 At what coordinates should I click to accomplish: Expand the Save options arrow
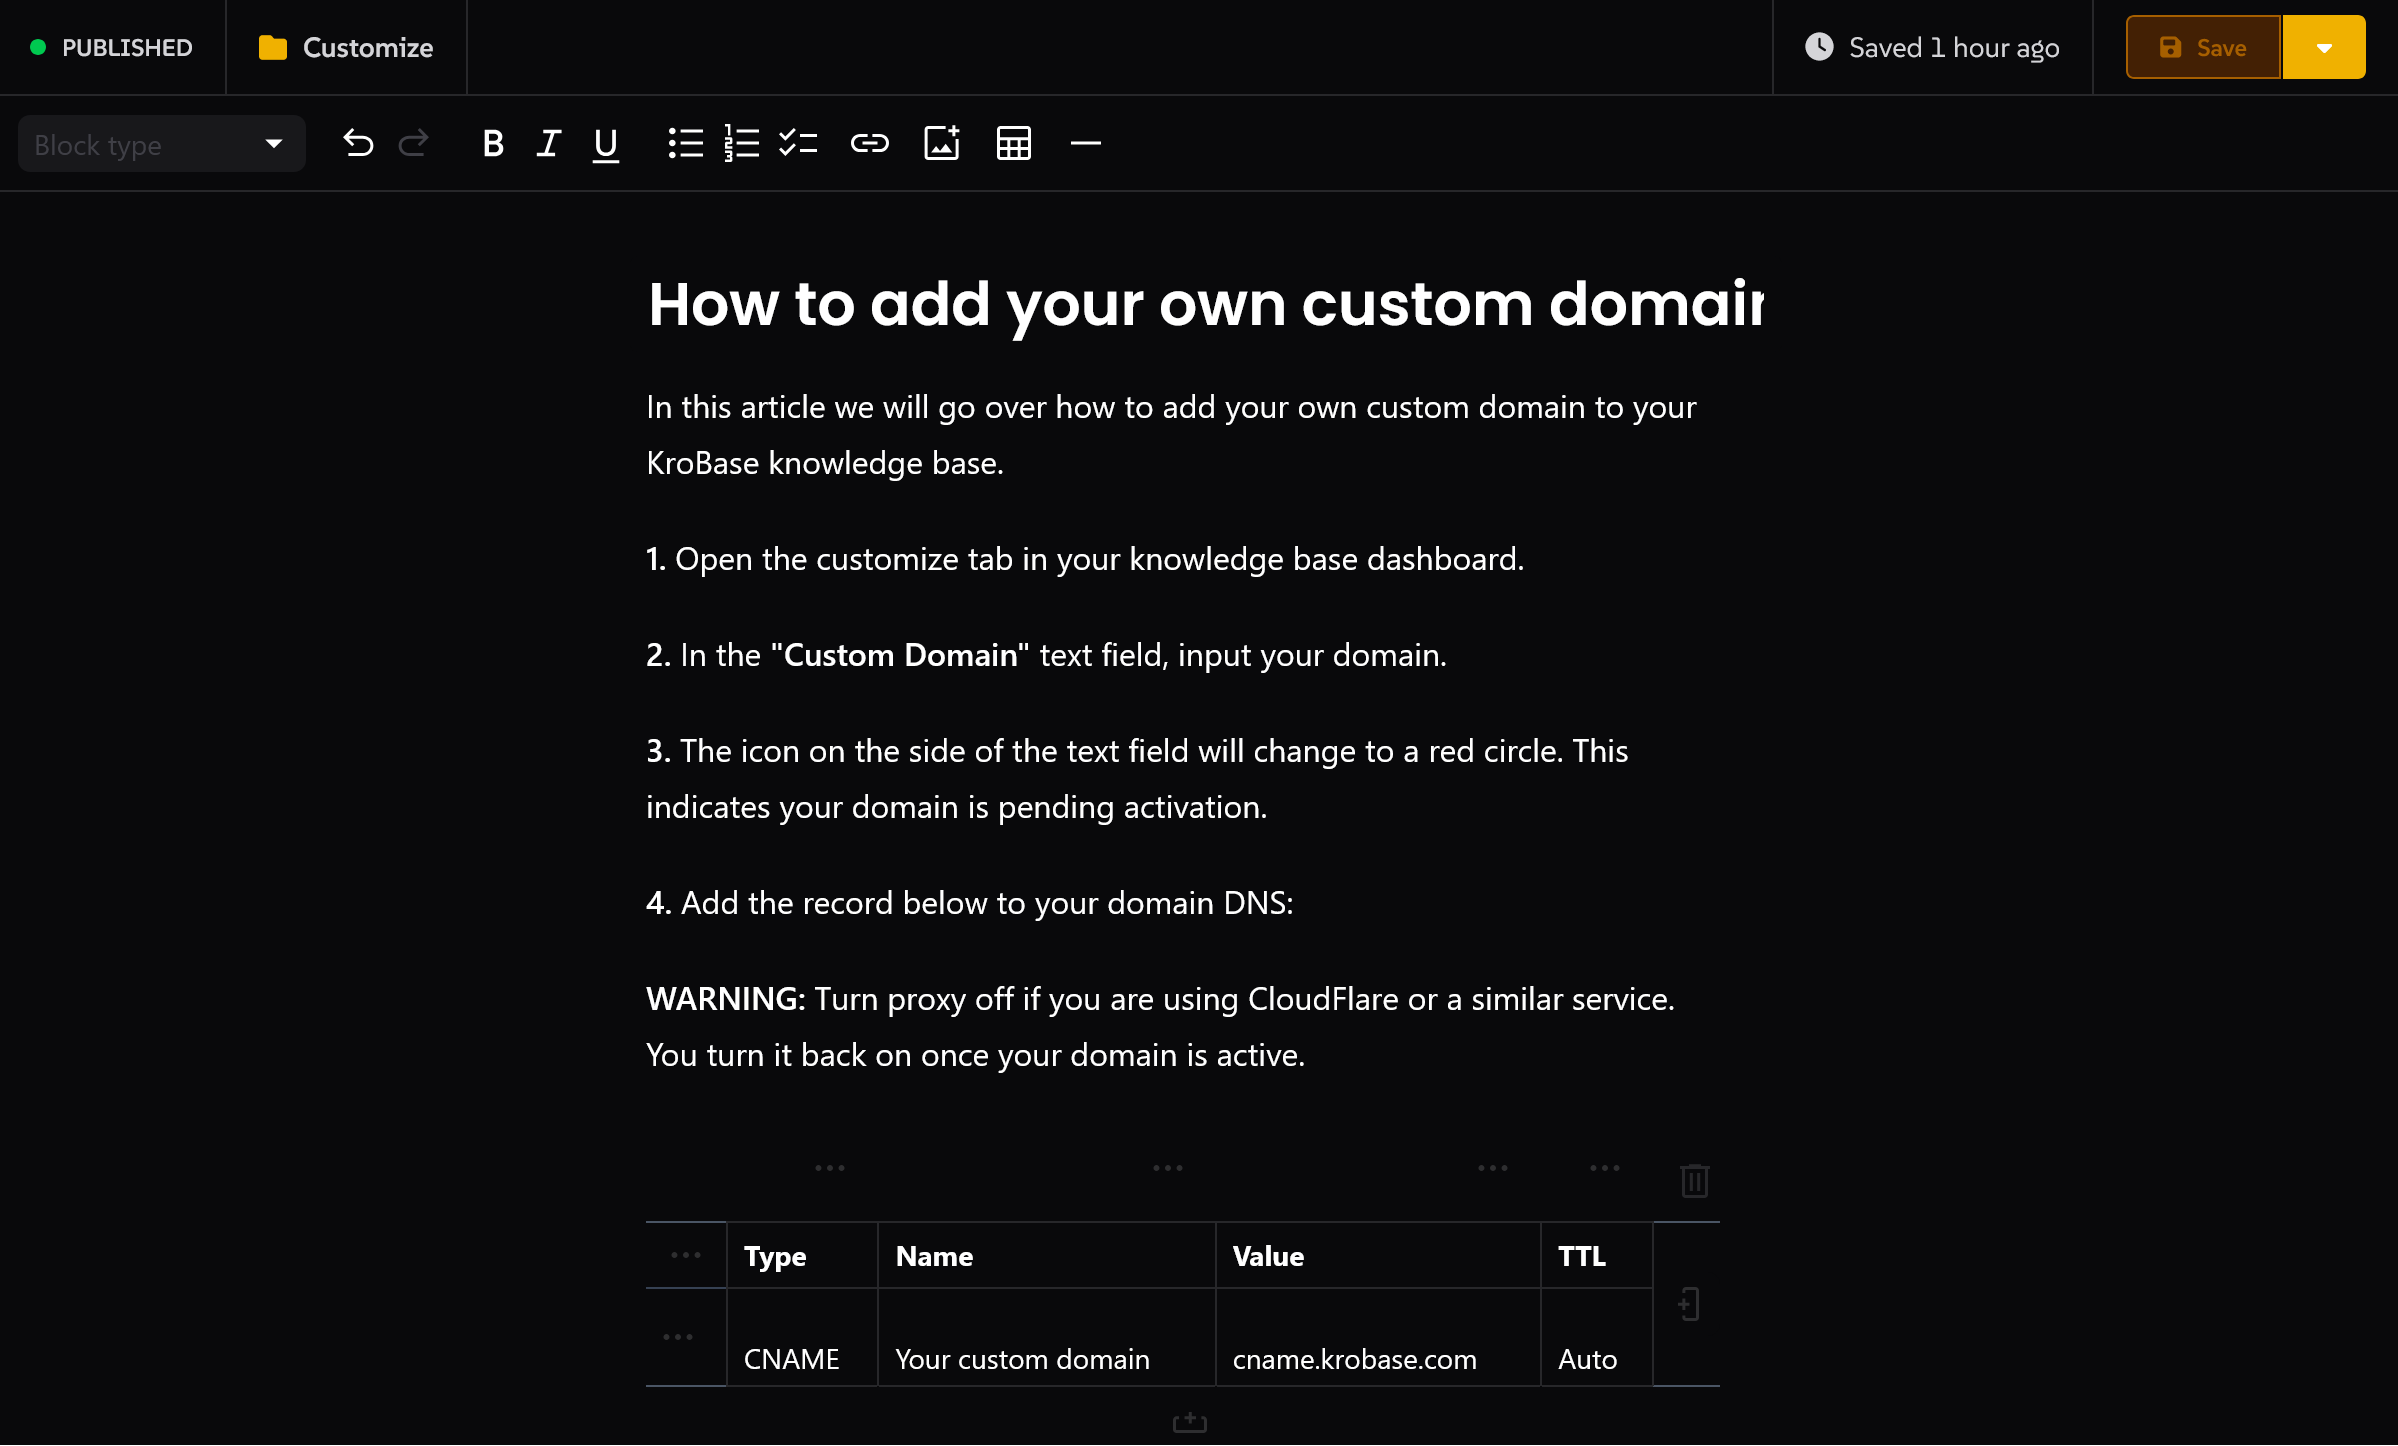coord(2323,48)
